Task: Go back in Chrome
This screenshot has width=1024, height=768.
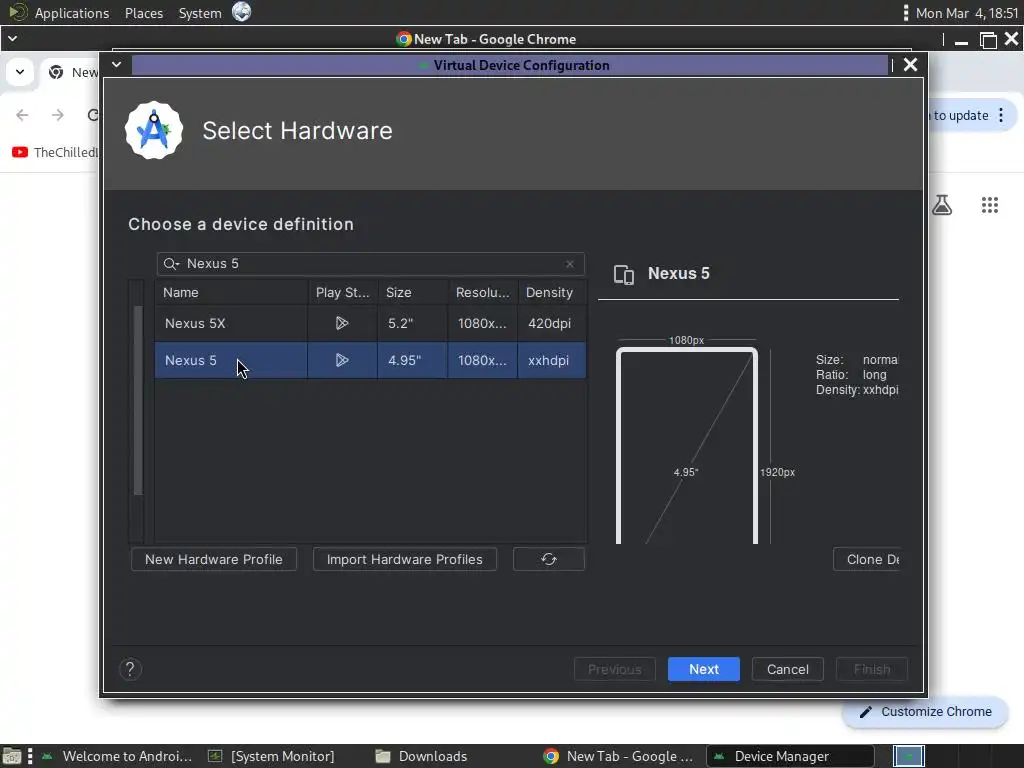Action: (22, 115)
